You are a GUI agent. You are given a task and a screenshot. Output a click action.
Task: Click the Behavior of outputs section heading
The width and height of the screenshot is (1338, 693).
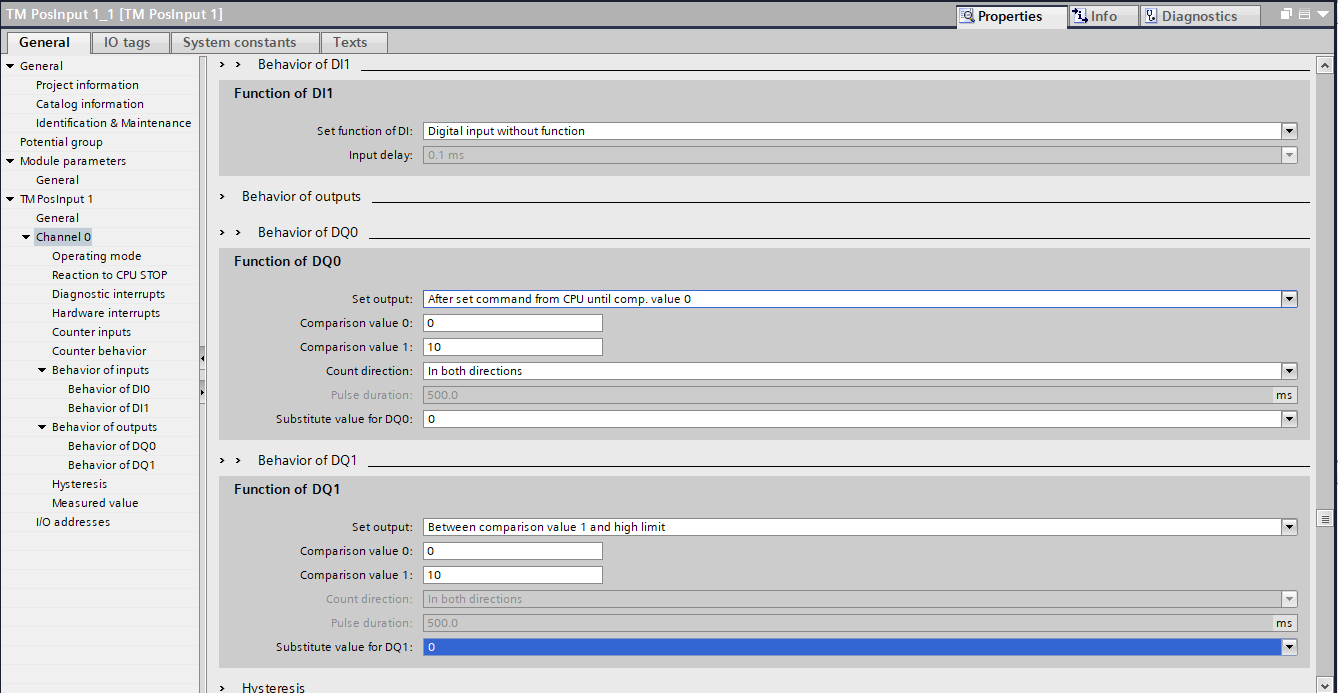(x=301, y=197)
